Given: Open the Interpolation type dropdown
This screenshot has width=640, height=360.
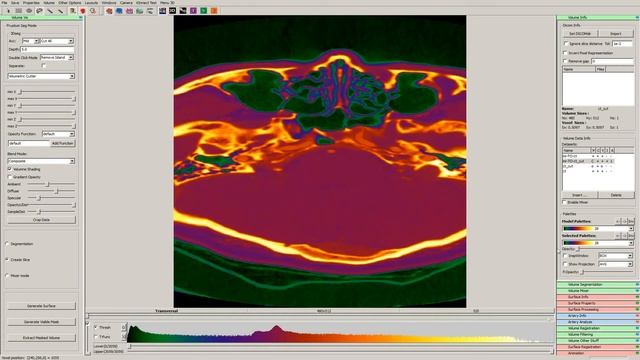Looking at the screenshot, I should click(616, 256).
